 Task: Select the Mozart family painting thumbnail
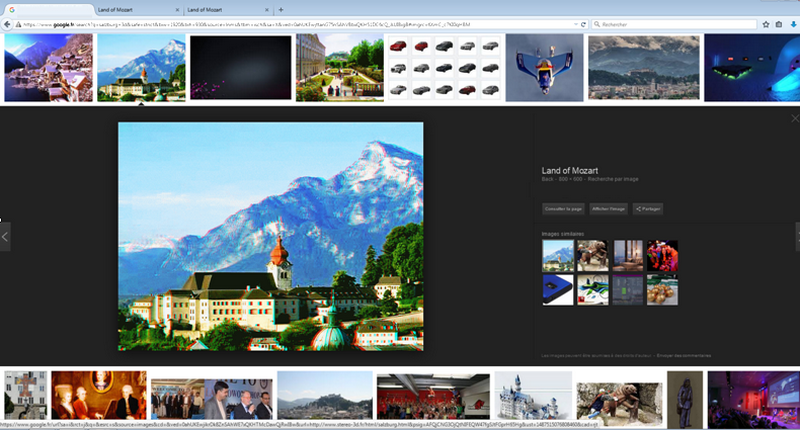(99, 396)
